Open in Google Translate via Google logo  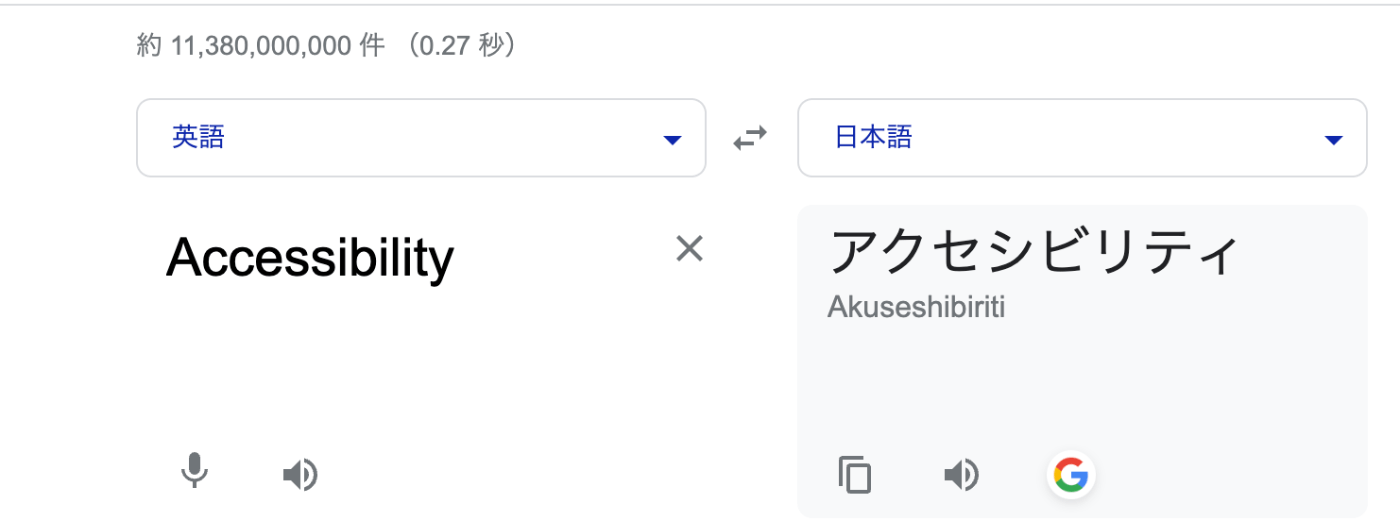(x=1071, y=474)
